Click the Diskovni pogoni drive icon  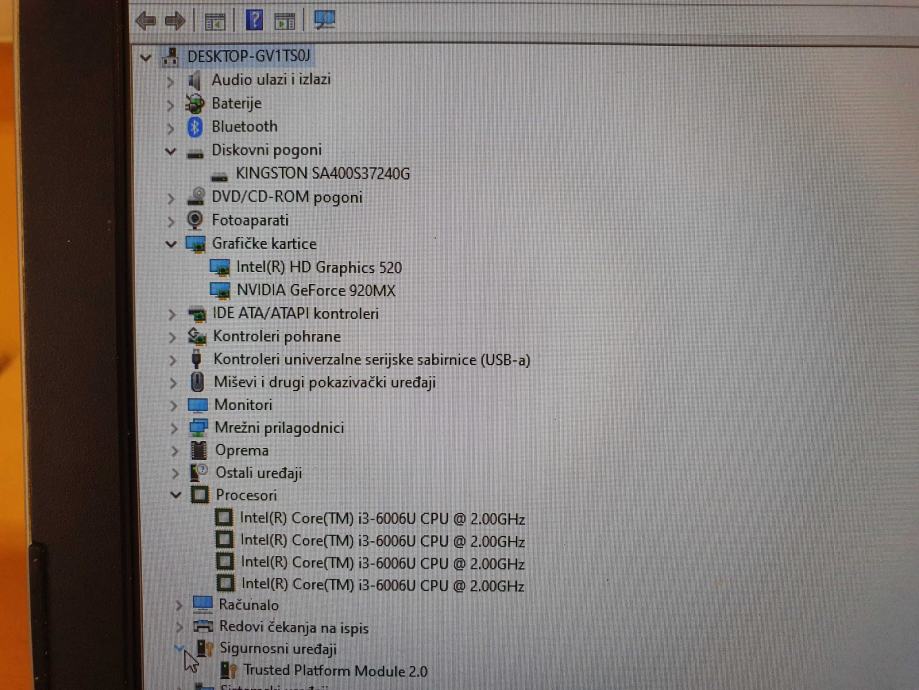pos(195,154)
